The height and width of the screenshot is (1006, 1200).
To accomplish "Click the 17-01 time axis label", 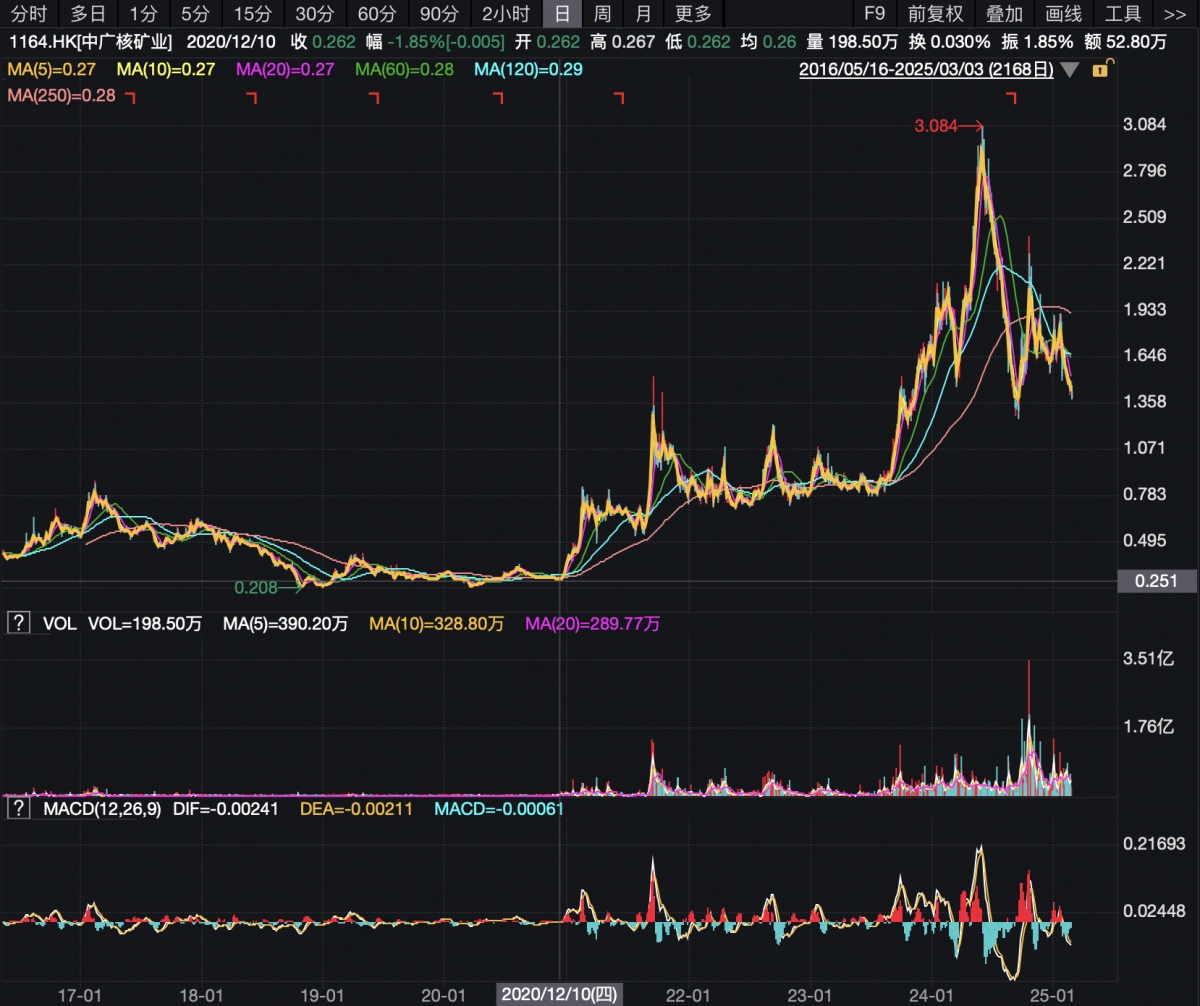I will point(81,995).
